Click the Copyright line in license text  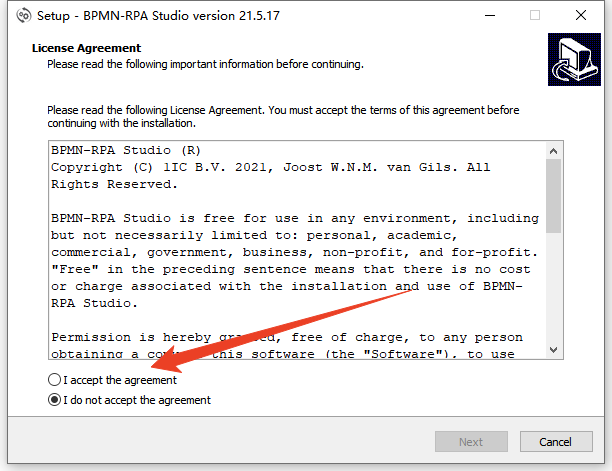click(x=270, y=167)
